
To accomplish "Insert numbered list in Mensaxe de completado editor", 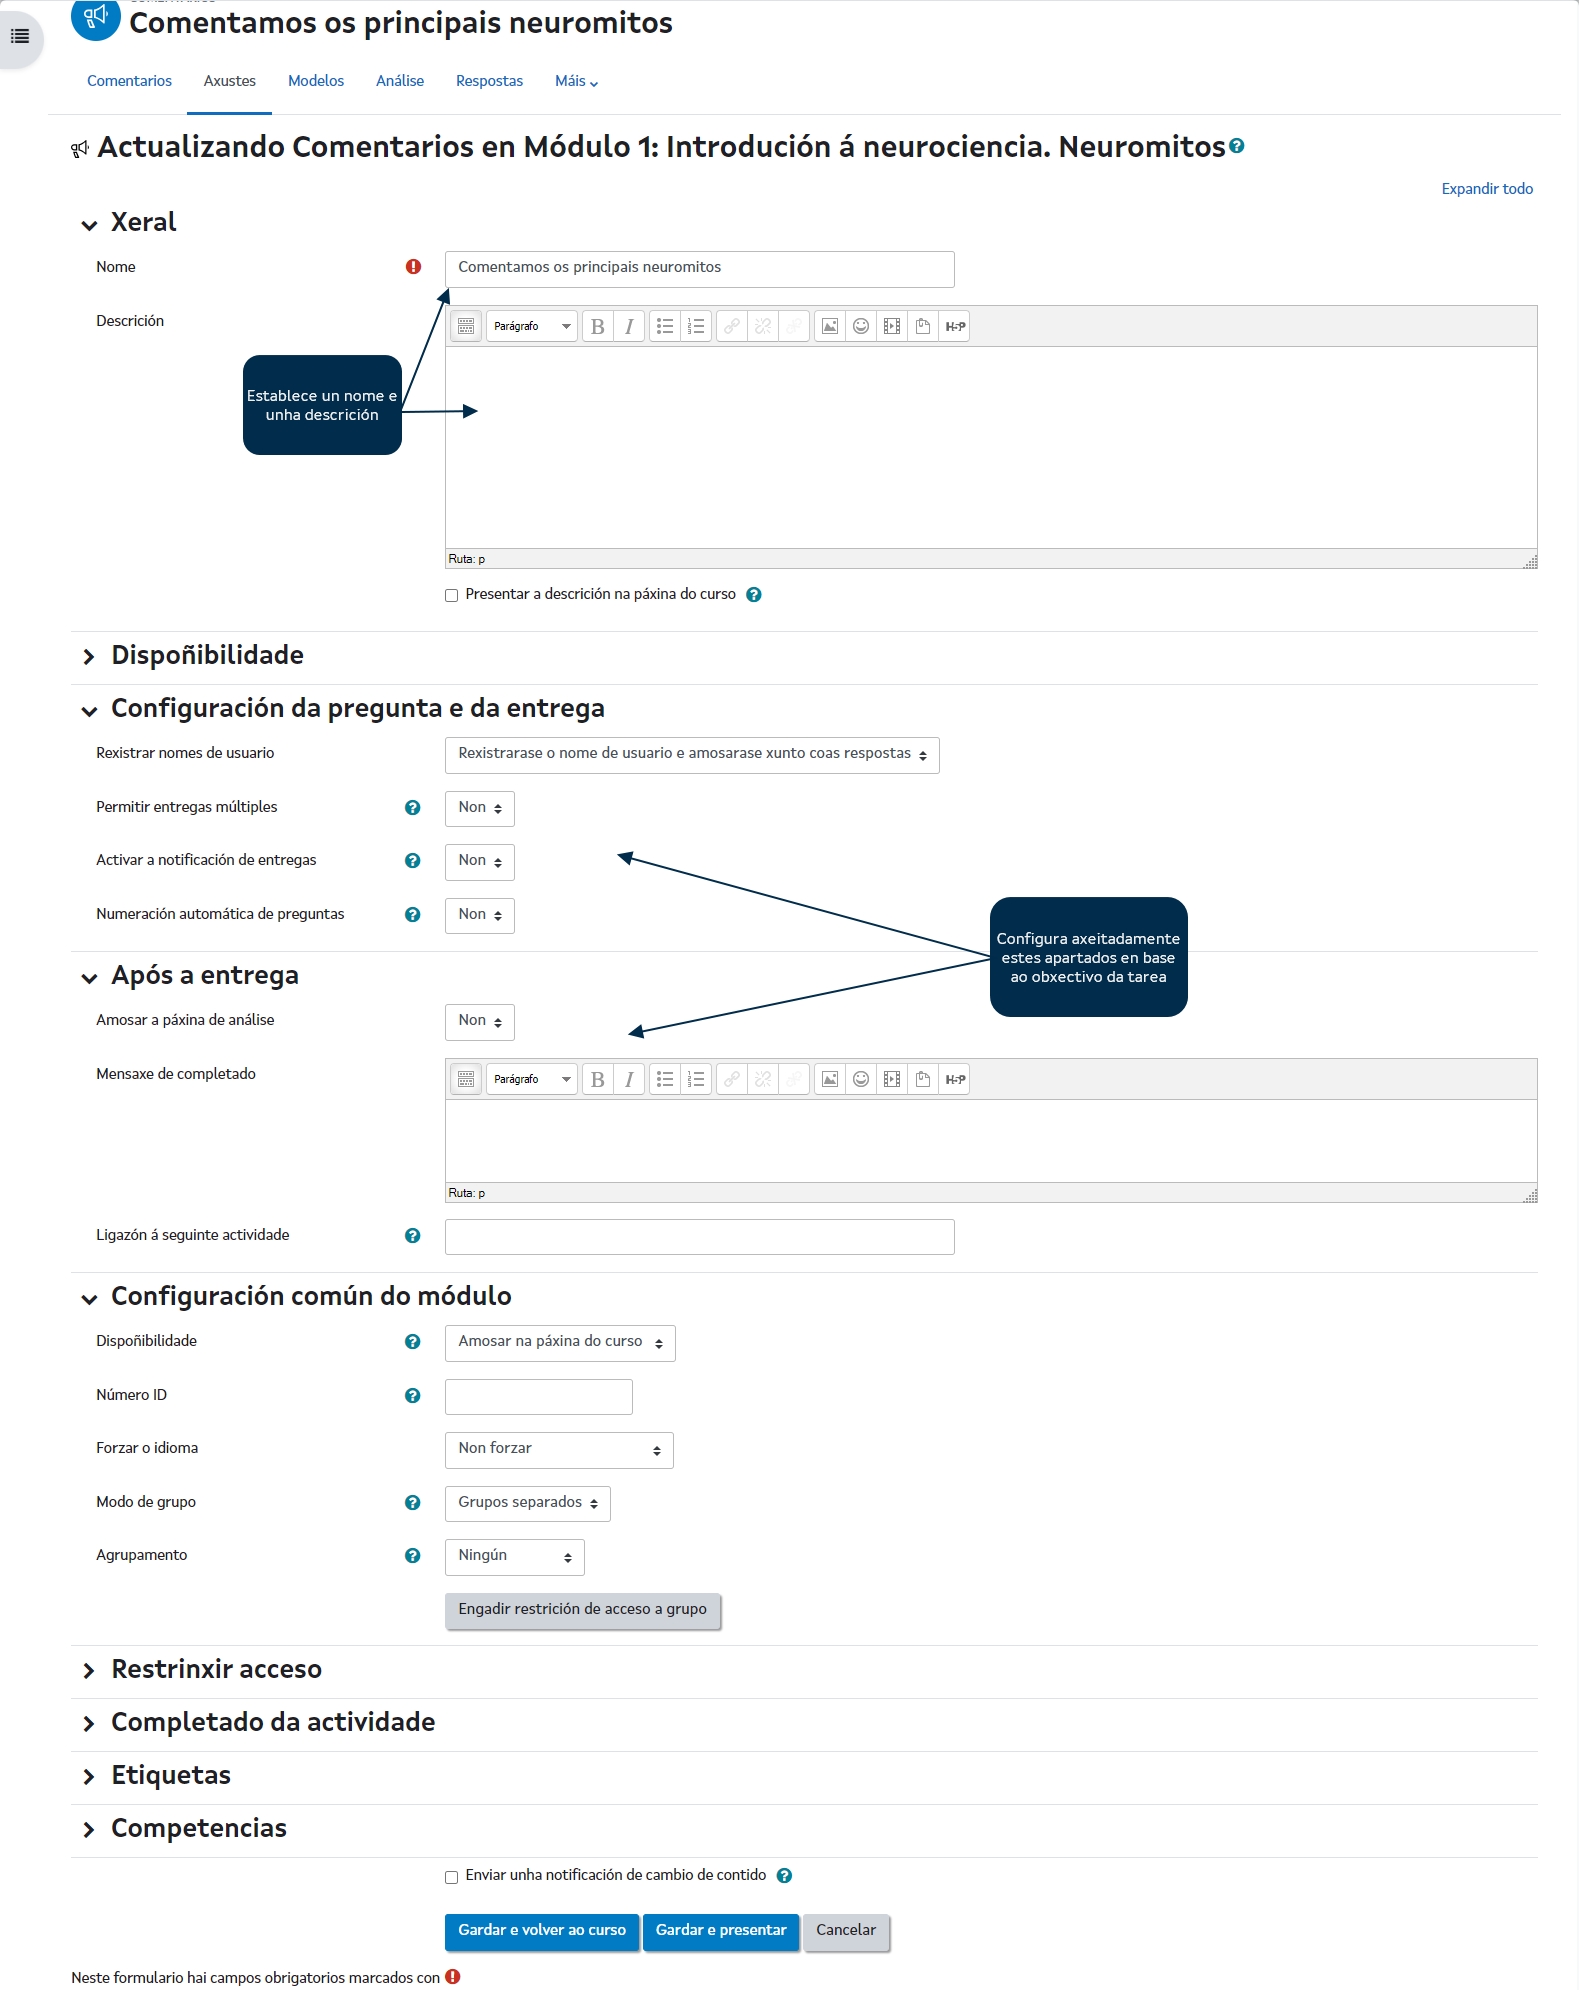I will [x=696, y=1080].
